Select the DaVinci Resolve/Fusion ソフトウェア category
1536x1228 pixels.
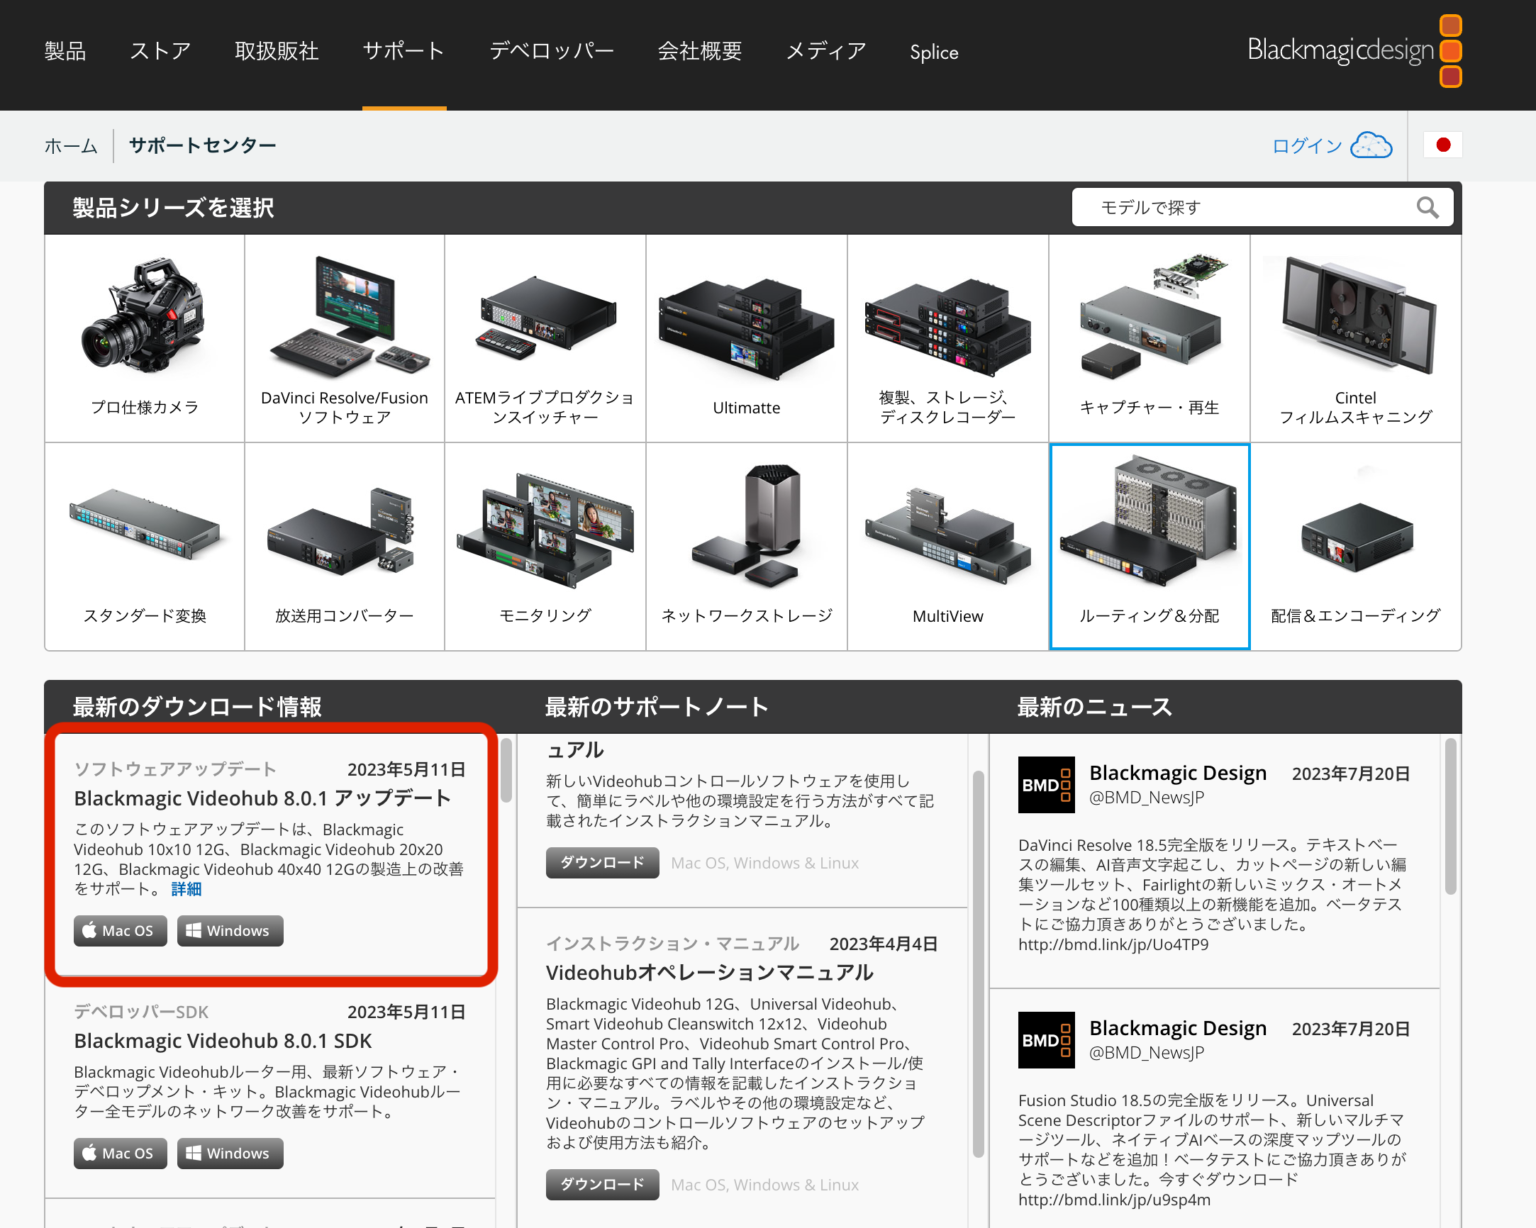(344, 337)
